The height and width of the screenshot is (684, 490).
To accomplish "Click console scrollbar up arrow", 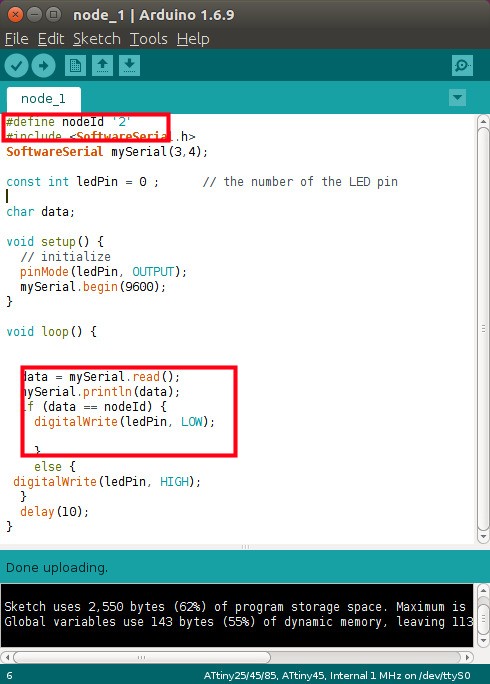I will tap(483, 591).
